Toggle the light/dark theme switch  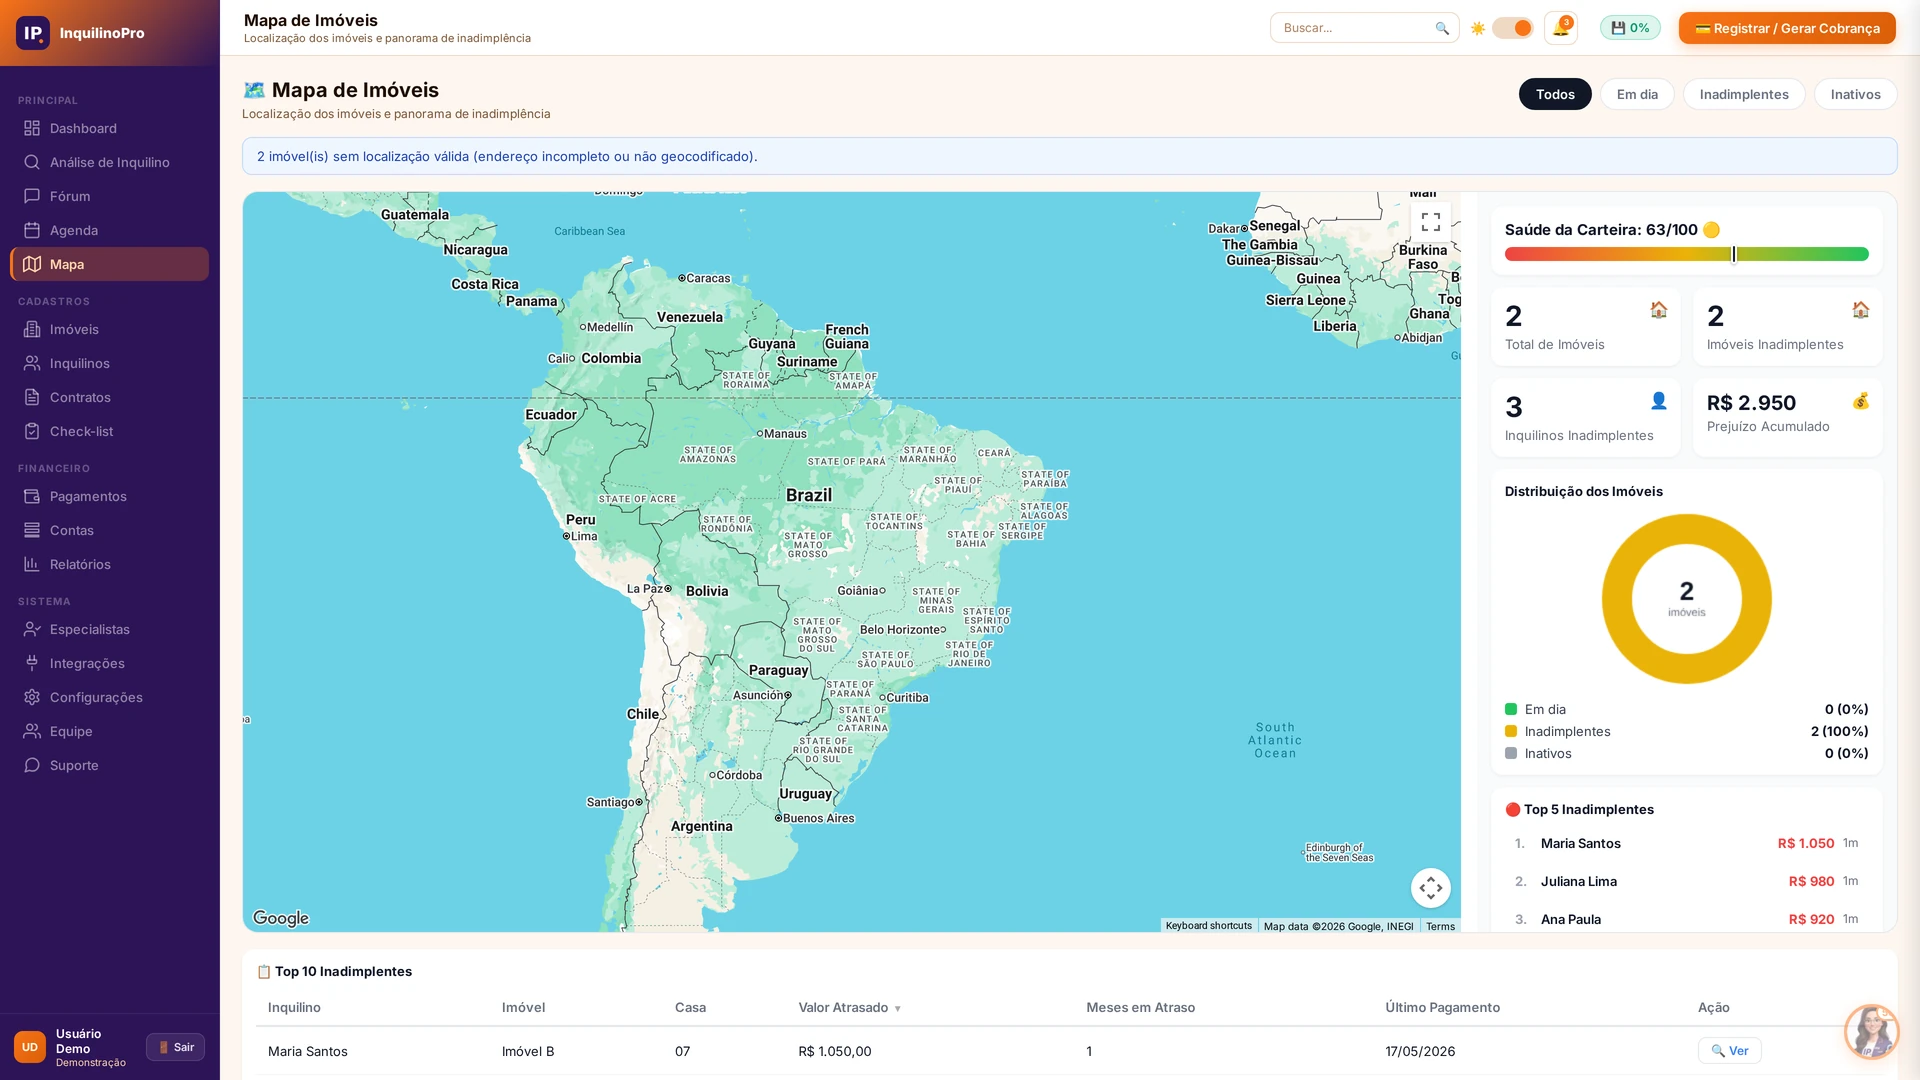(x=1512, y=28)
